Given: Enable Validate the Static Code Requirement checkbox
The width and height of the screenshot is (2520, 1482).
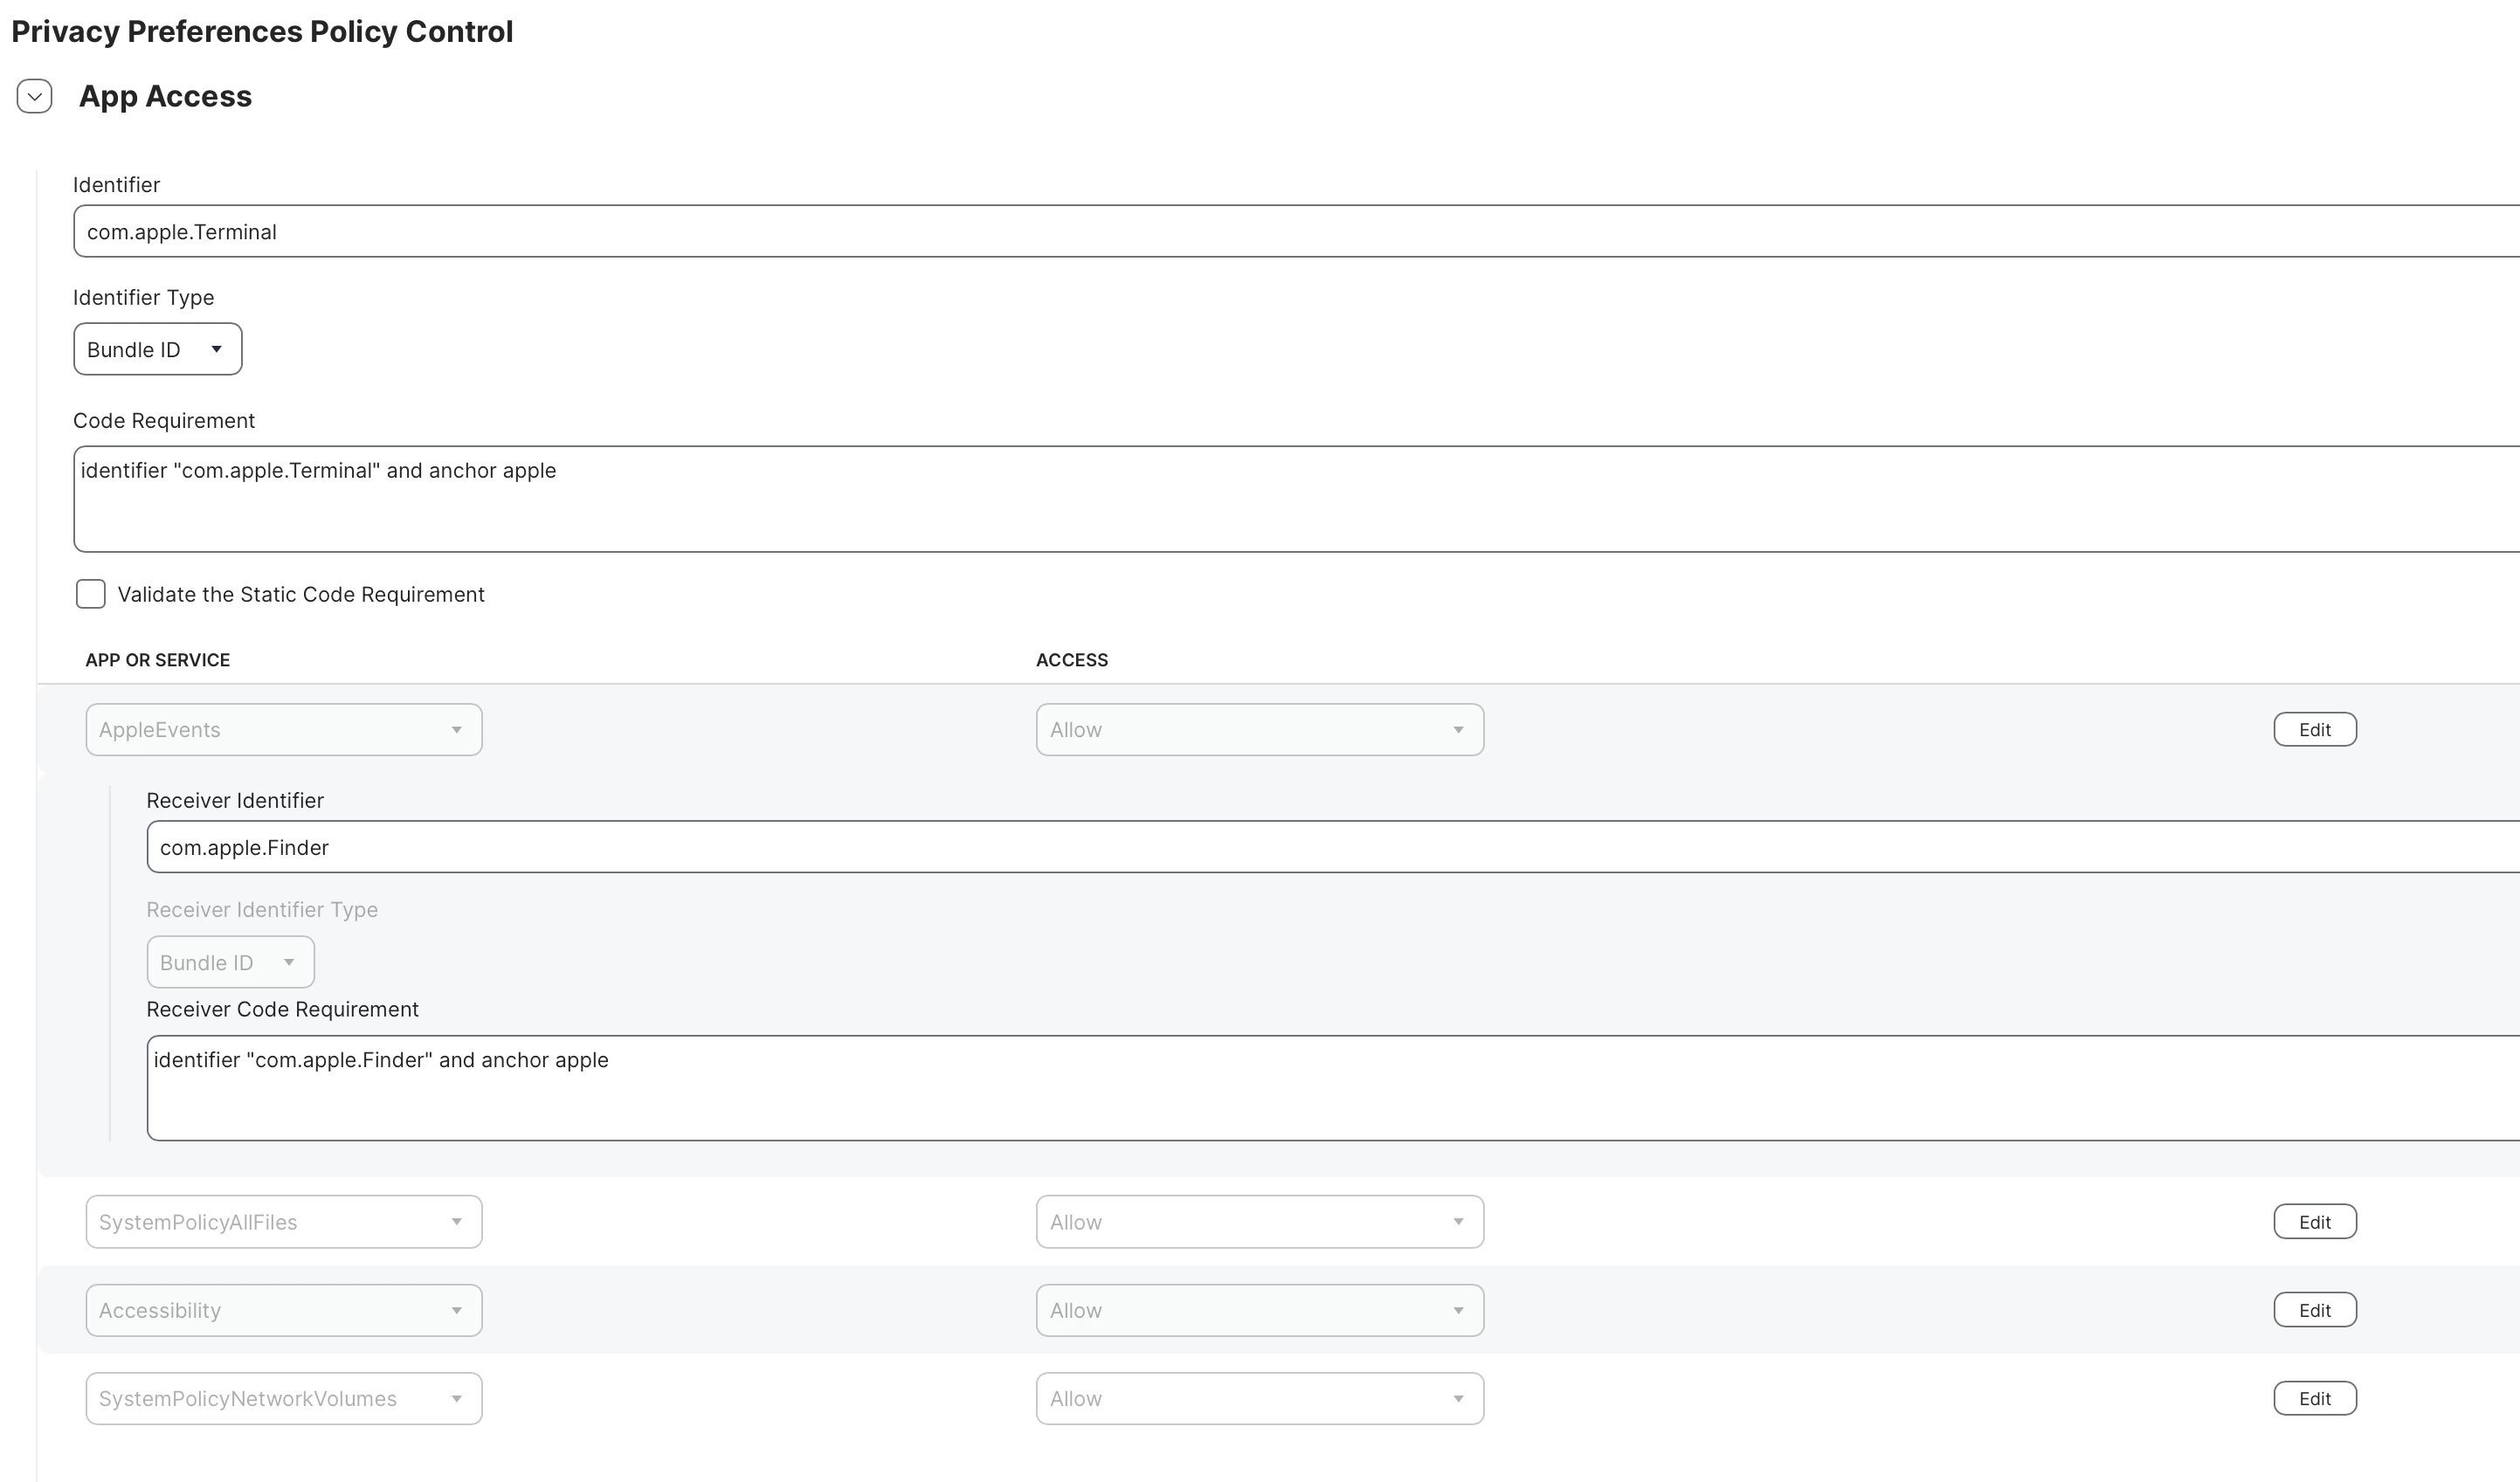Looking at the screenshot, I should 91,594.
